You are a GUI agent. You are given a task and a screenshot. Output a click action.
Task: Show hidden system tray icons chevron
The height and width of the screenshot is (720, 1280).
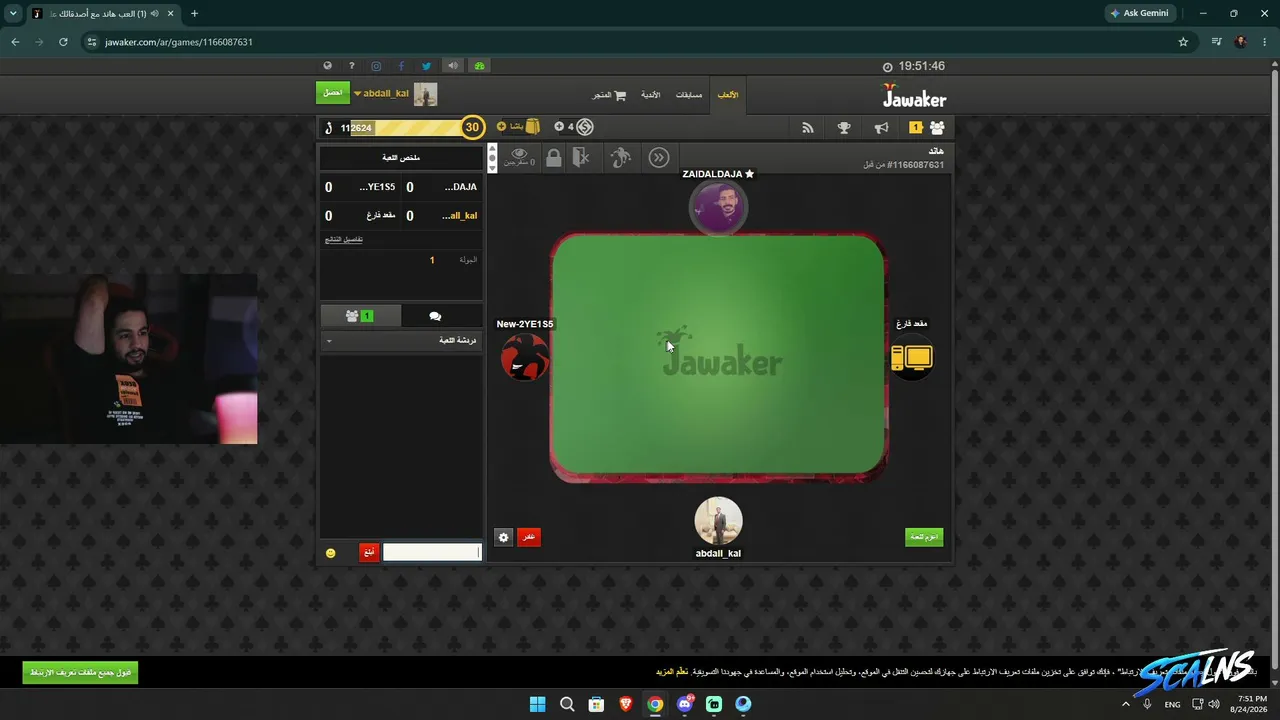pos(1125,704)
